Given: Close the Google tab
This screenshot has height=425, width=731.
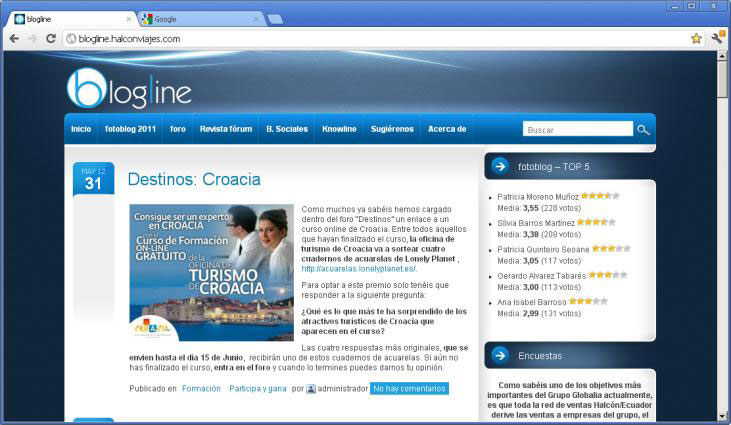Looking at the screenshot, I should (x=256, y=19).
